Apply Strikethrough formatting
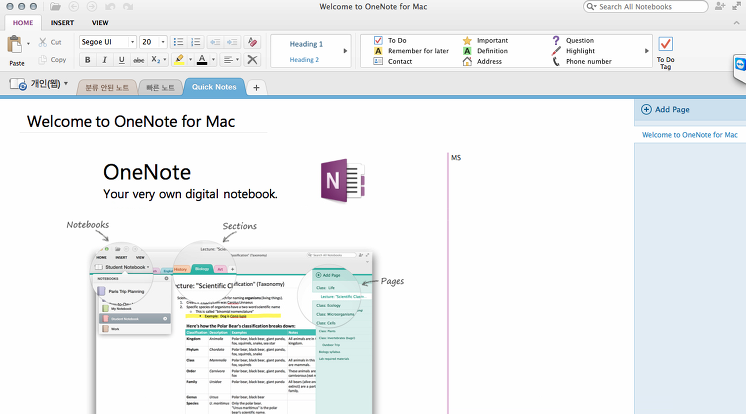The height and width of the screenshot is (414, 746). pos(138,59)
